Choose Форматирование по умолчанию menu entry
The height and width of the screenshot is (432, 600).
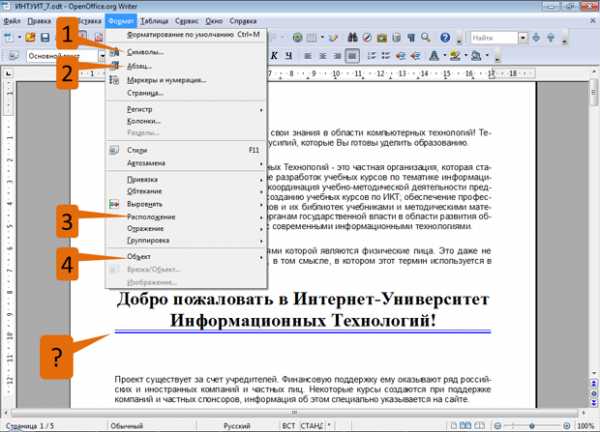186,35
